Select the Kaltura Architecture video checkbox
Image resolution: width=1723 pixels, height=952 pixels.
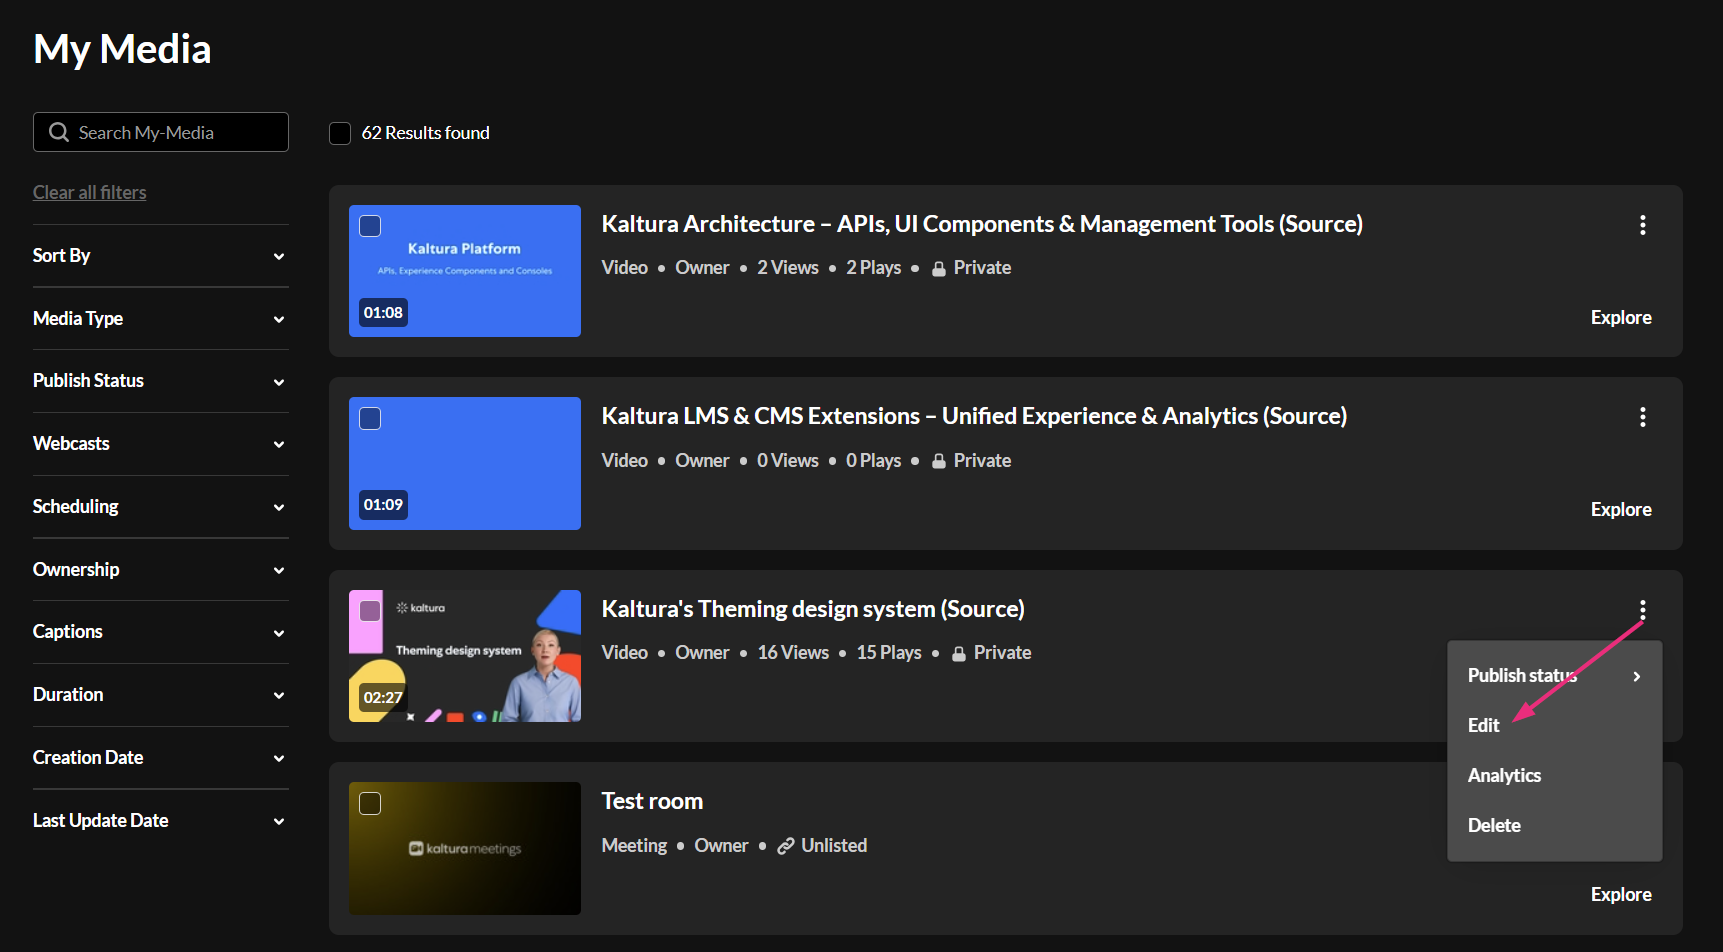[x=370, y=226]
